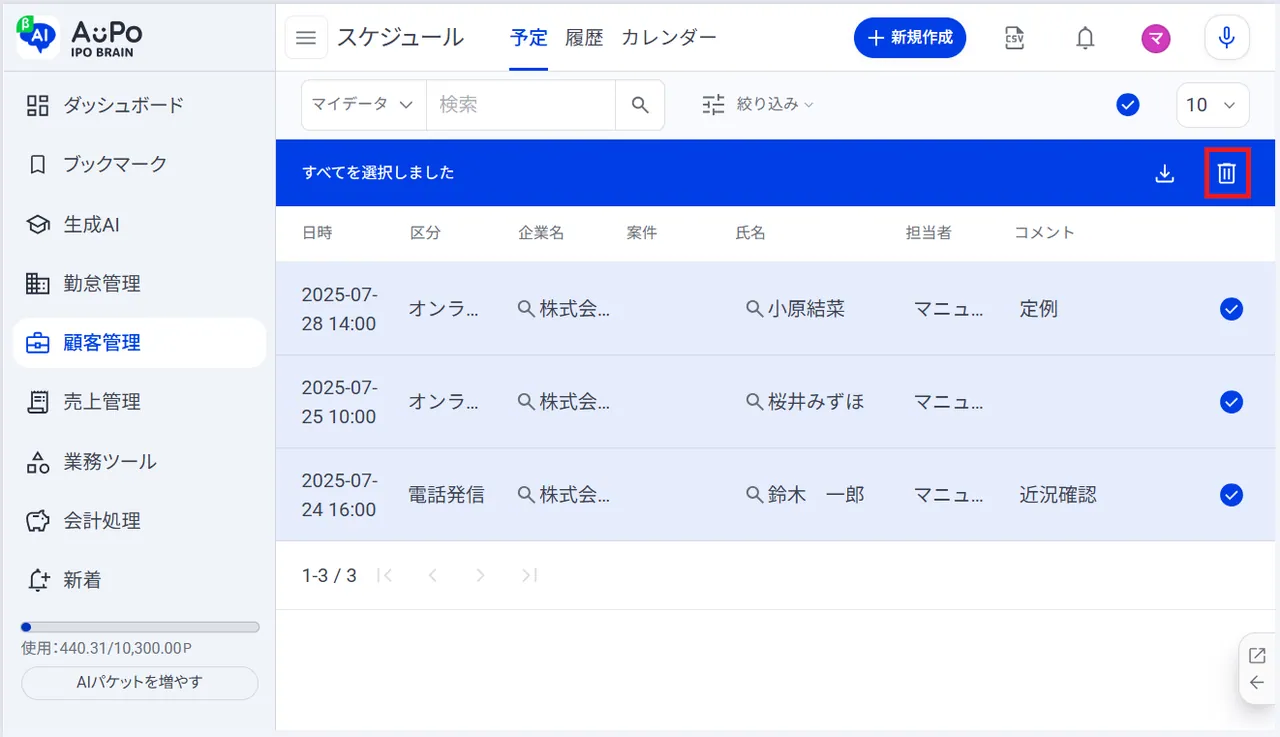Open 売上管理 in the sidebar

(139, 402)
